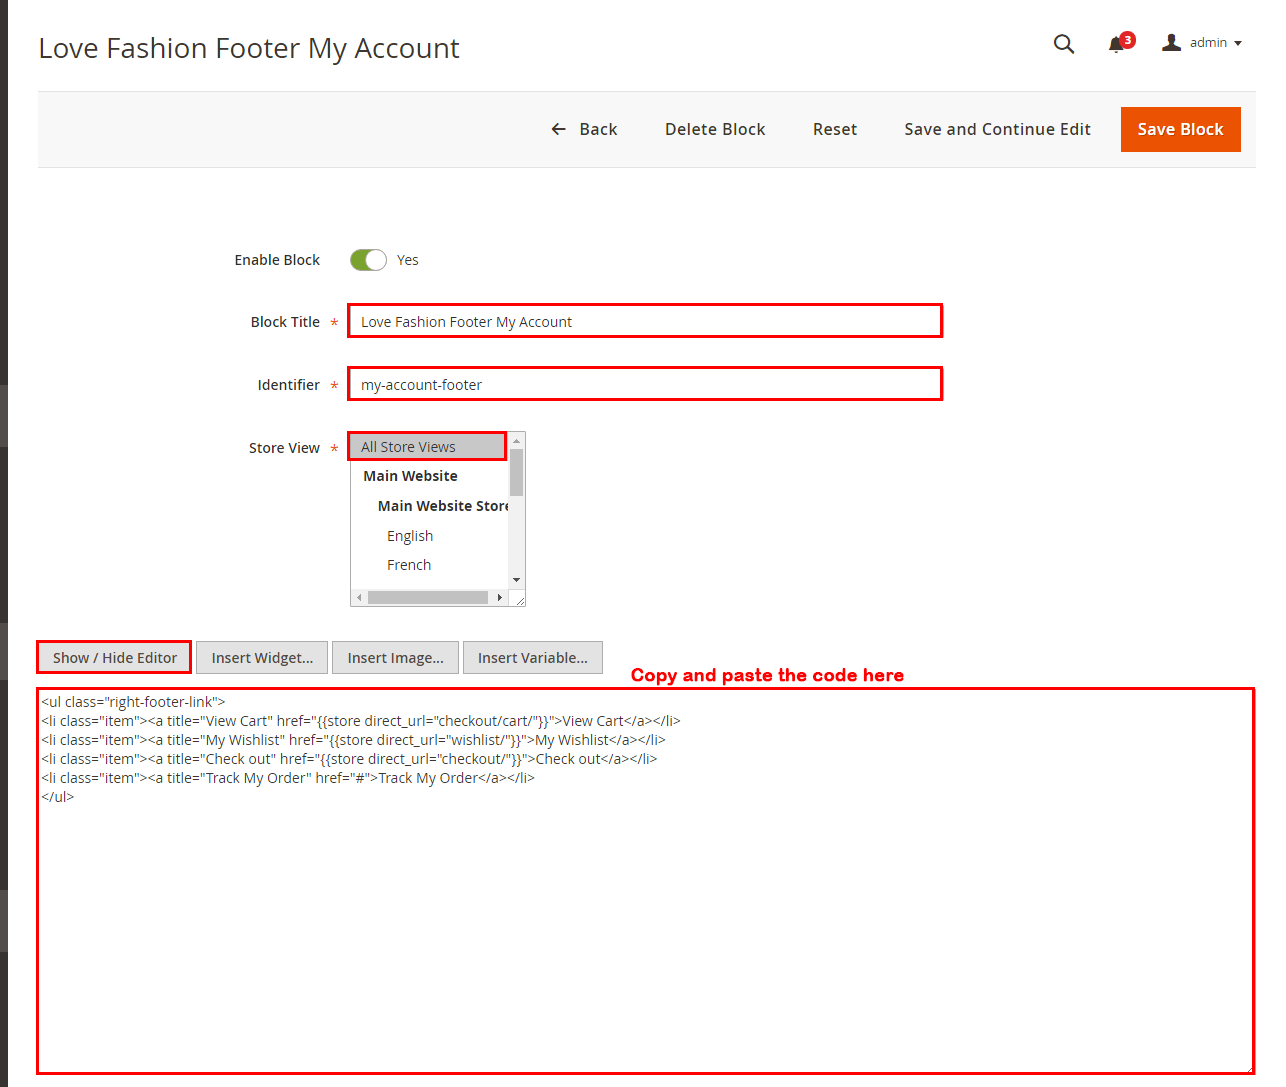Click the store view horizontal scrollbar
Viewport: 1286px width, 1087px height.
point(427,598)
